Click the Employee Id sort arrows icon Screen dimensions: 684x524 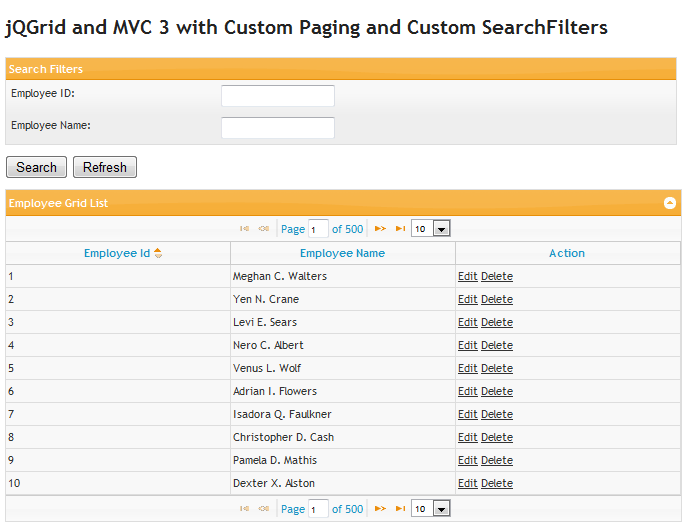158,253
